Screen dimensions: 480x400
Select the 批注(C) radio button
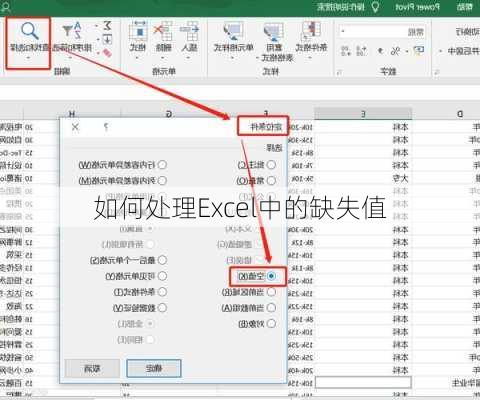pyautogui.click(x=271, y=165)
